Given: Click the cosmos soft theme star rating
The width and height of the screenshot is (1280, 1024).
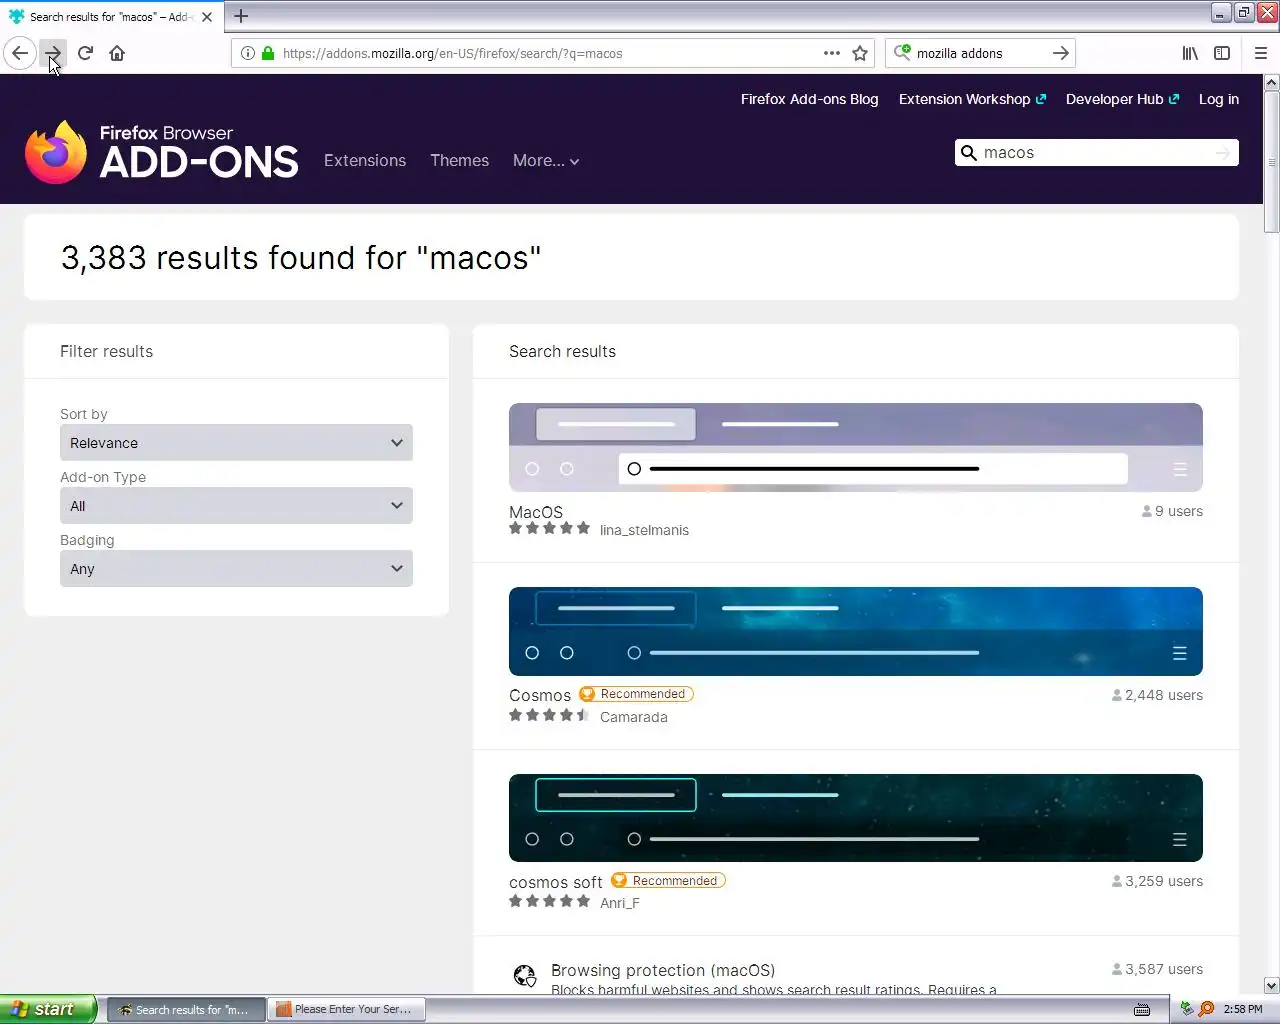Looking at the screenshot, I should pos(550,901).
